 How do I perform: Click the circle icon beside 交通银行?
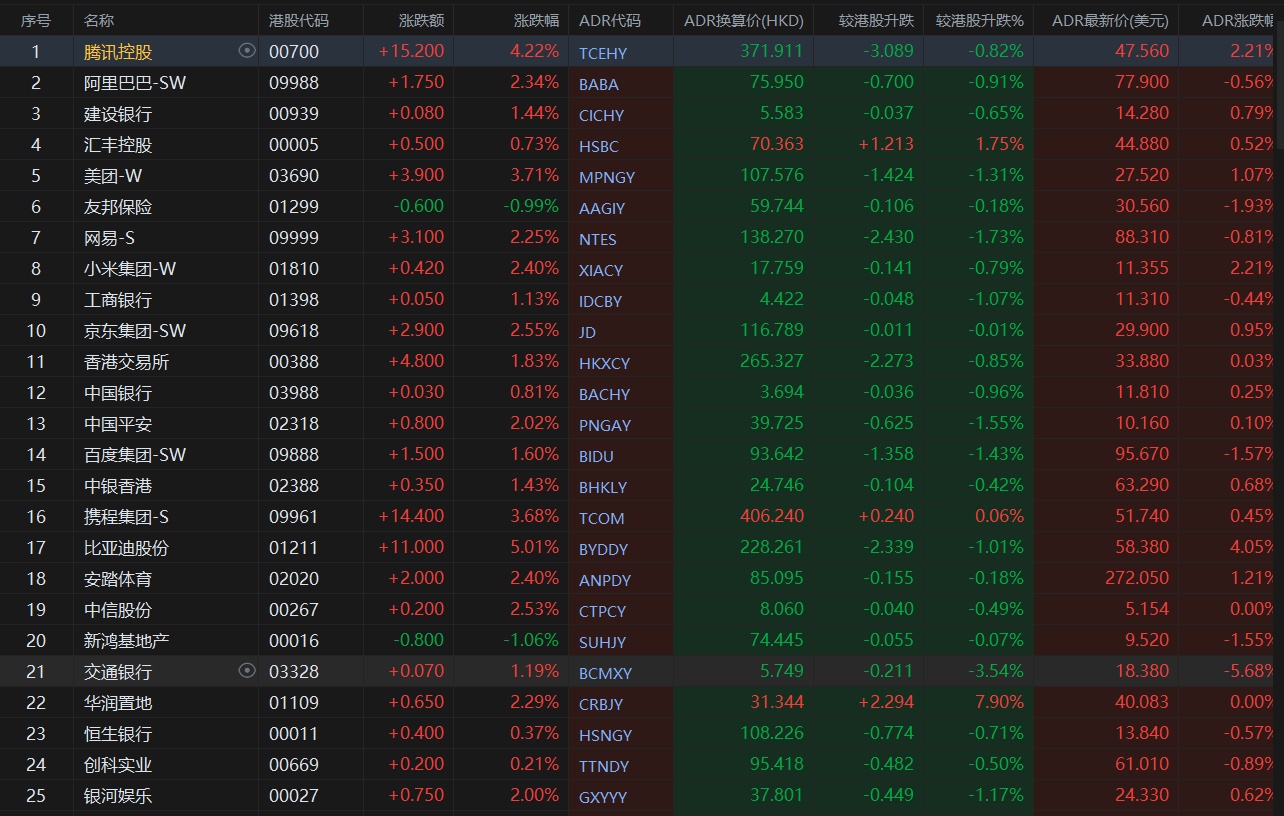coord(247,671)
